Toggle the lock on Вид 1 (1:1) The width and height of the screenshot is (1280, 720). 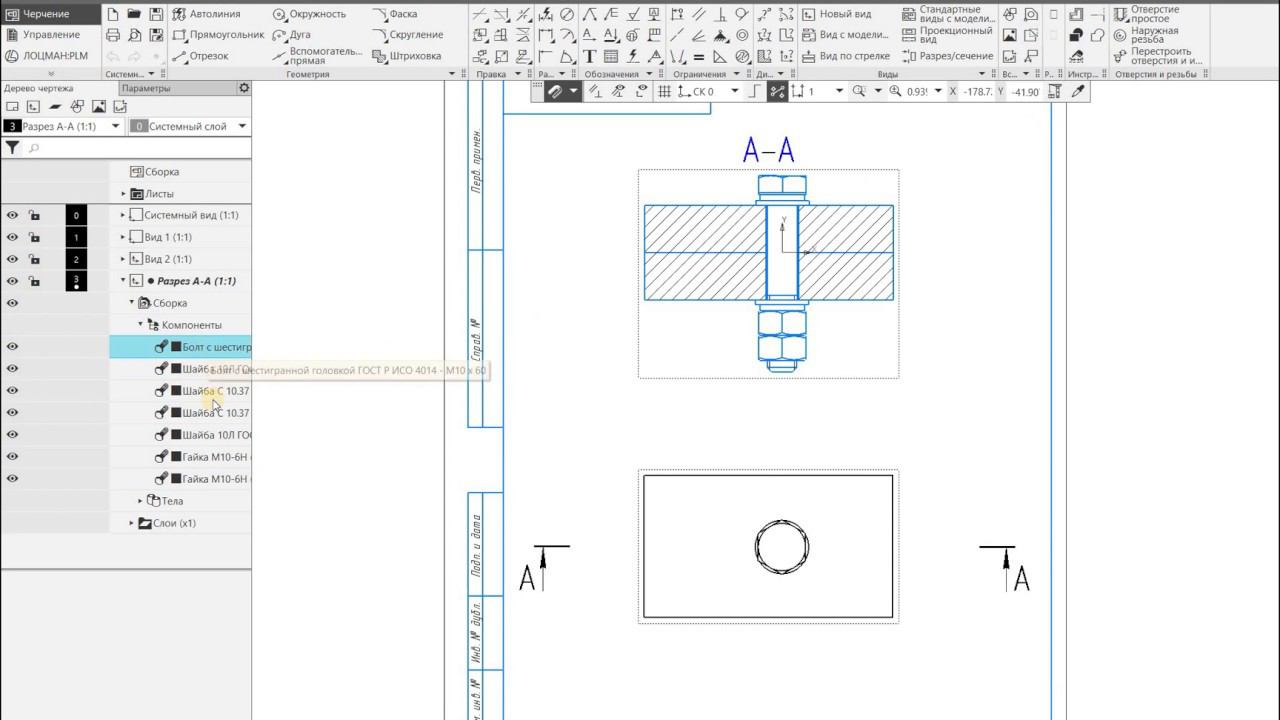34,237
